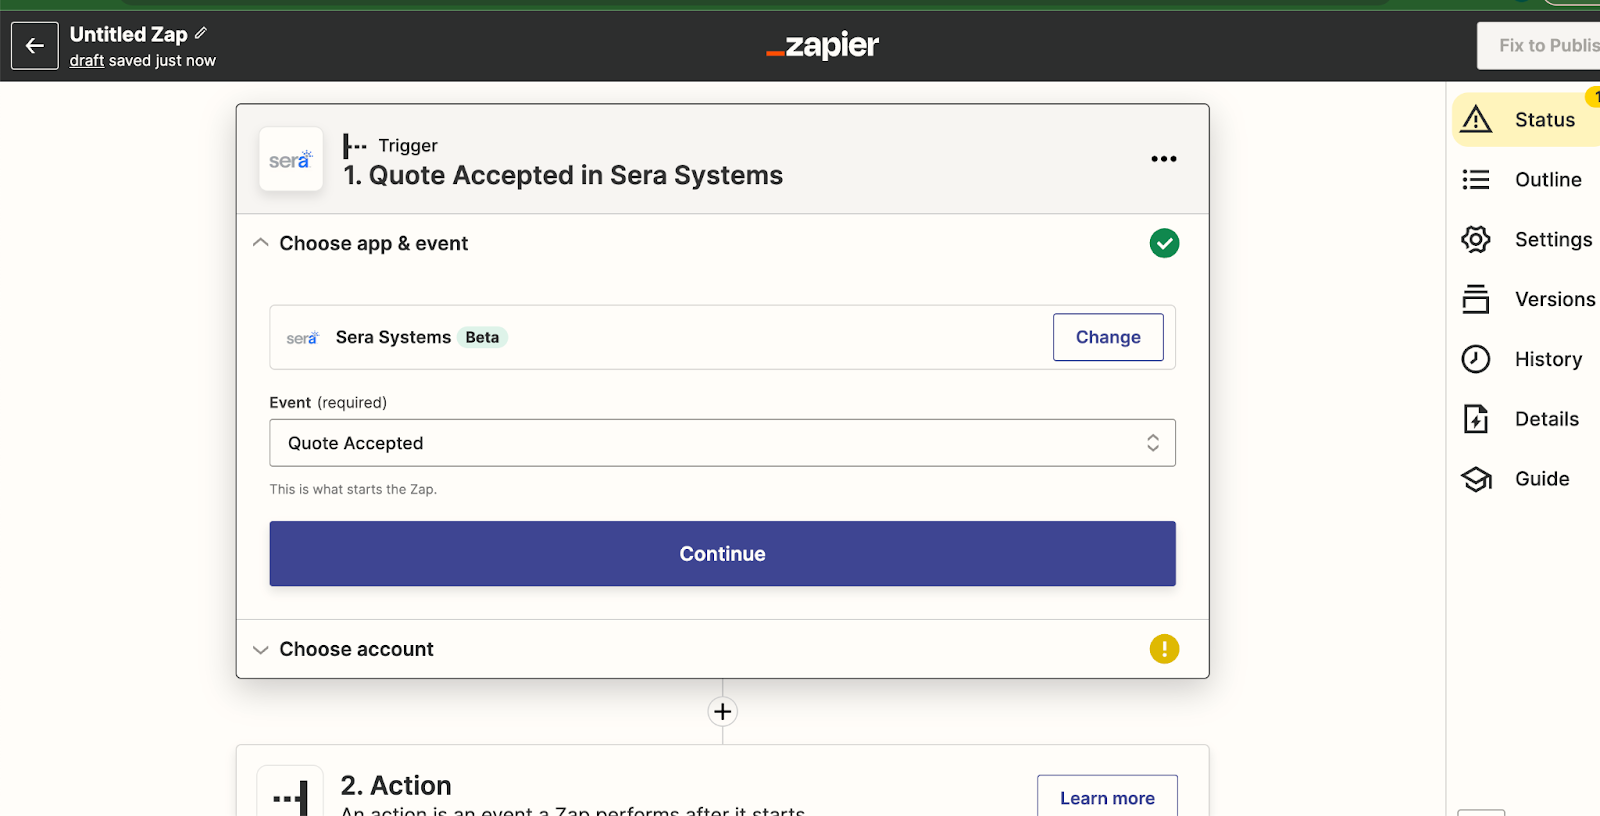Viewport: 1600px width, 816px height.
Task: Select the History sidebar tab
Action: 1527,359
